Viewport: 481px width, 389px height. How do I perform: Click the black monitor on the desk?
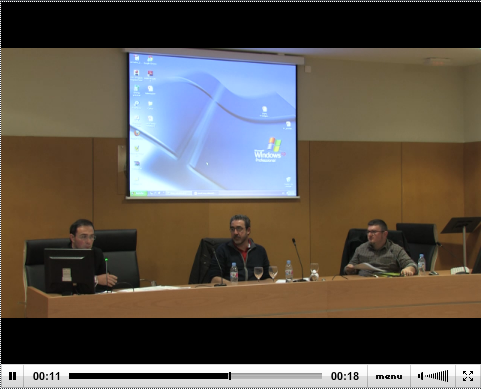tap(70, 271)
